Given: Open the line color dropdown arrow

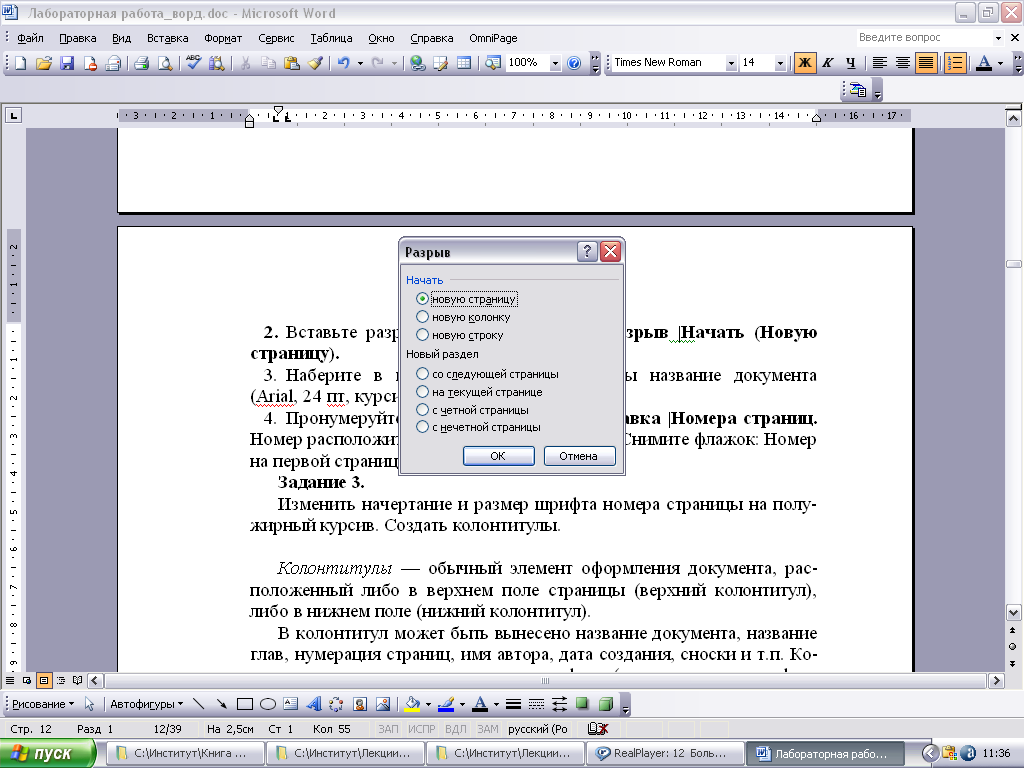Looking at the screenshot, I should 462,704.
